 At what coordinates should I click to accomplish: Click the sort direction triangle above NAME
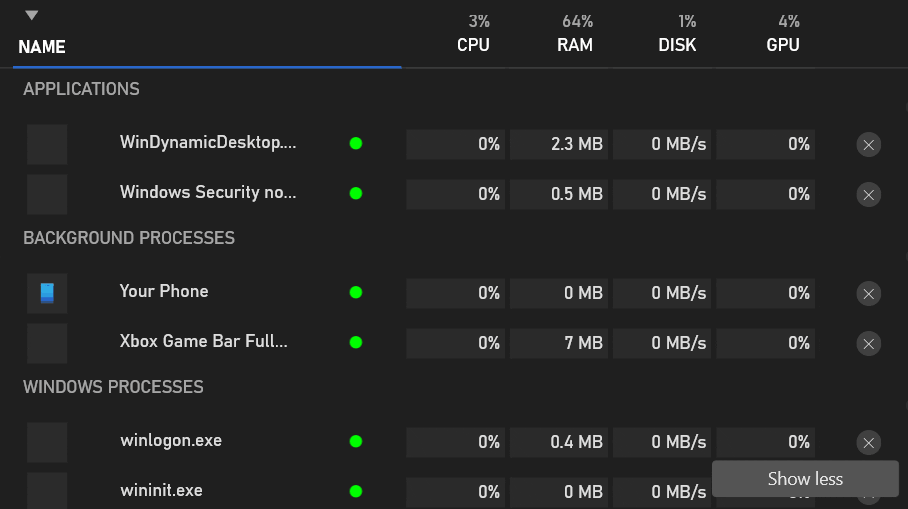[32, 15]
